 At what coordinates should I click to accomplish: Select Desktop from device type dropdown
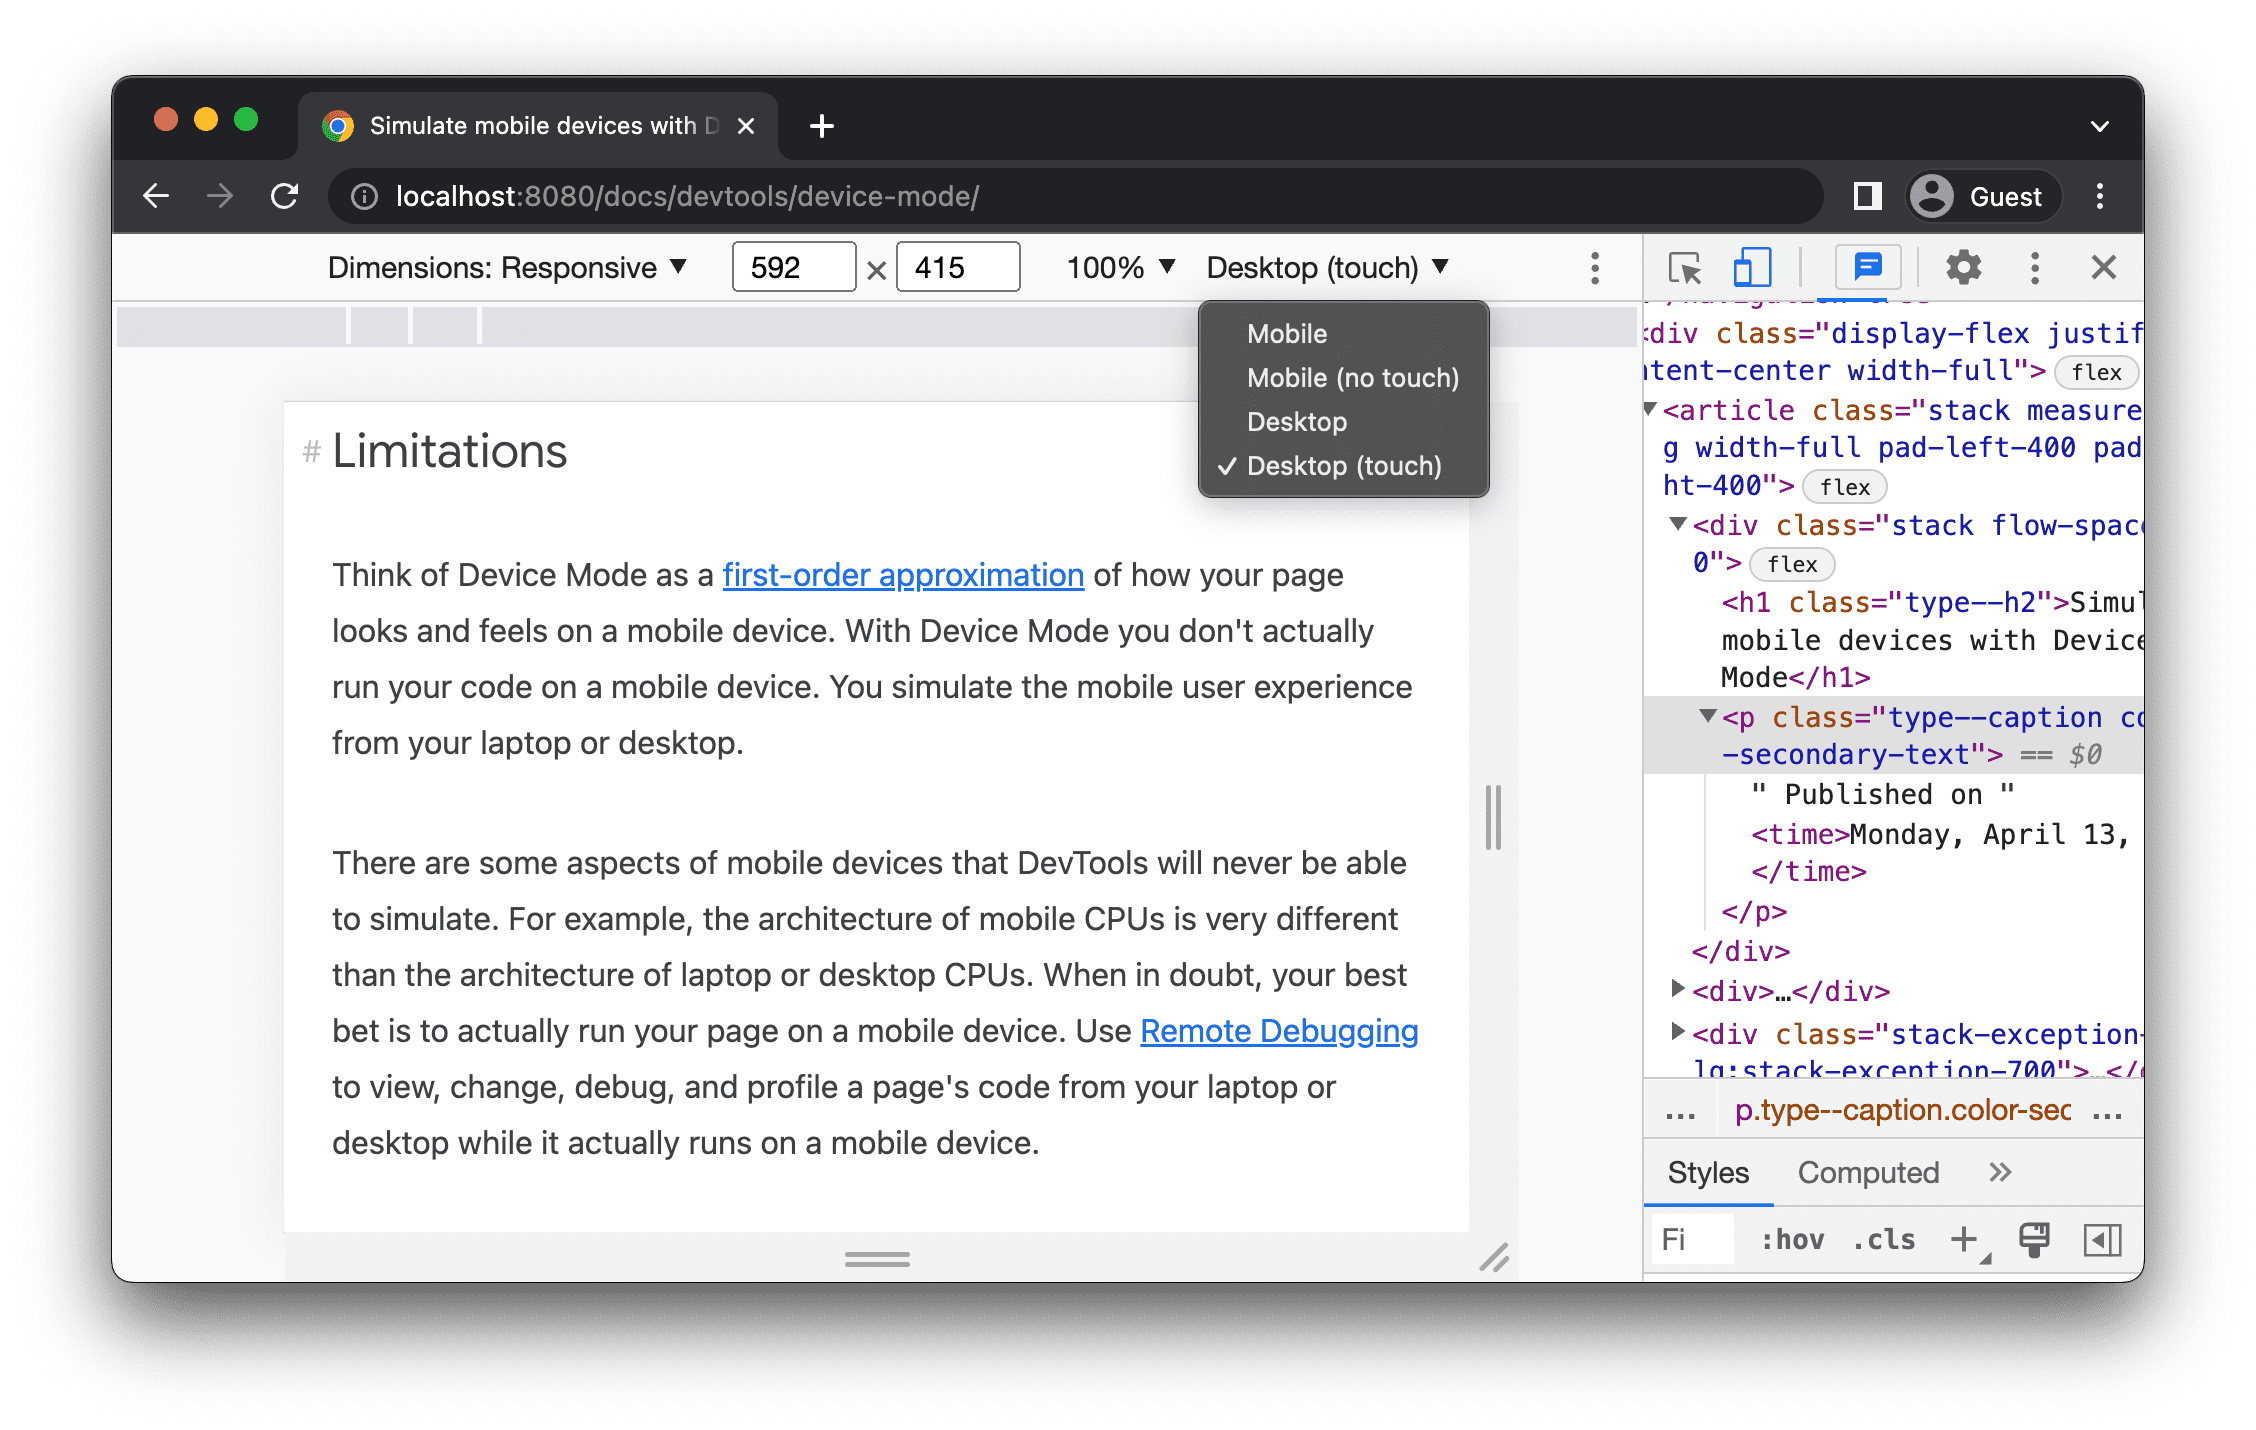(x=1301, y=422)
